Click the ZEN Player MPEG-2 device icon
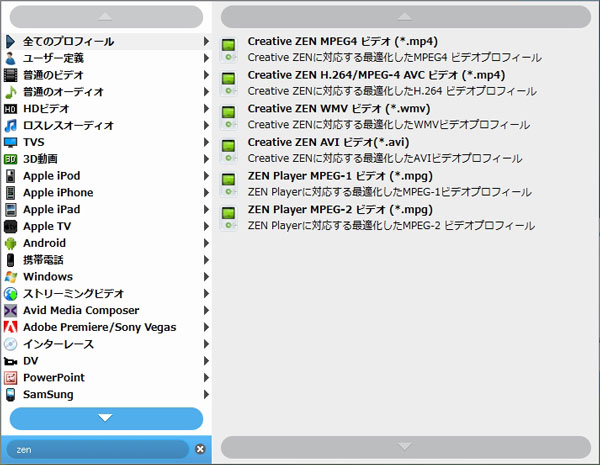Viewport: 600px width, 465px height. click(x=228, y=218)
